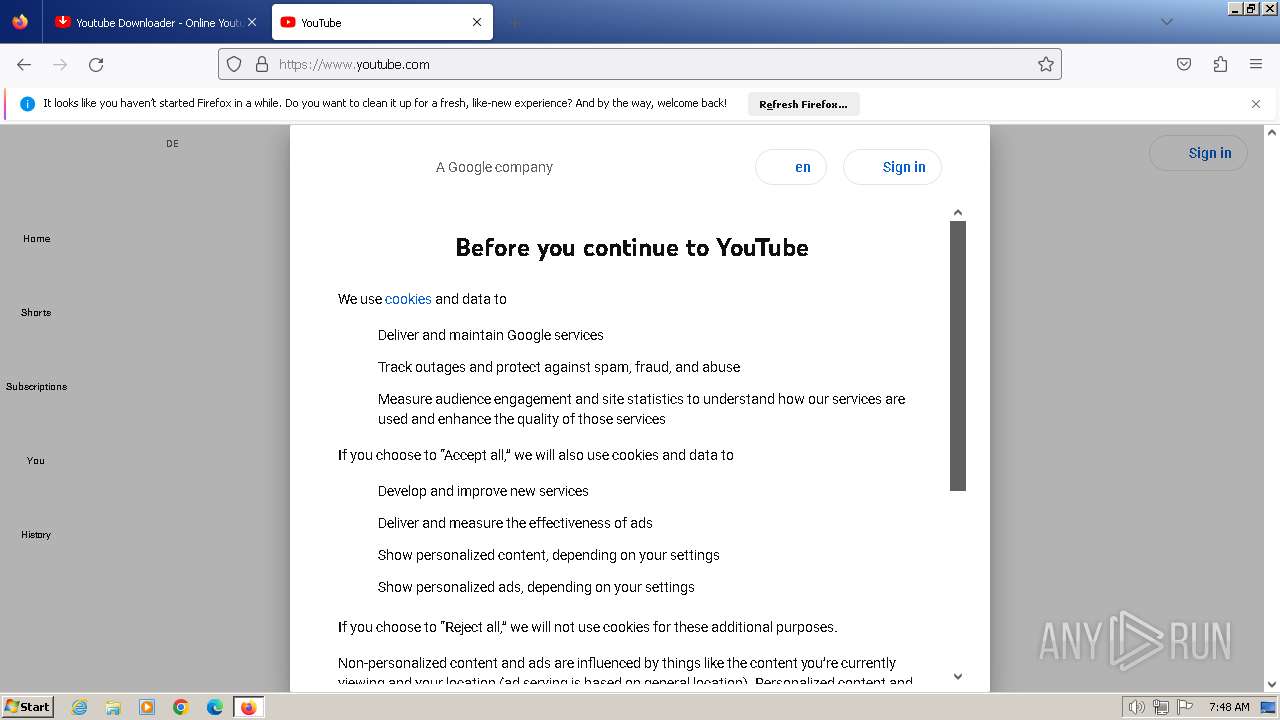Image resolution: width=1280 pixels, height=720 pixels.
Task: Launch Chrome from taskbar
Action: tap(181, 707)
